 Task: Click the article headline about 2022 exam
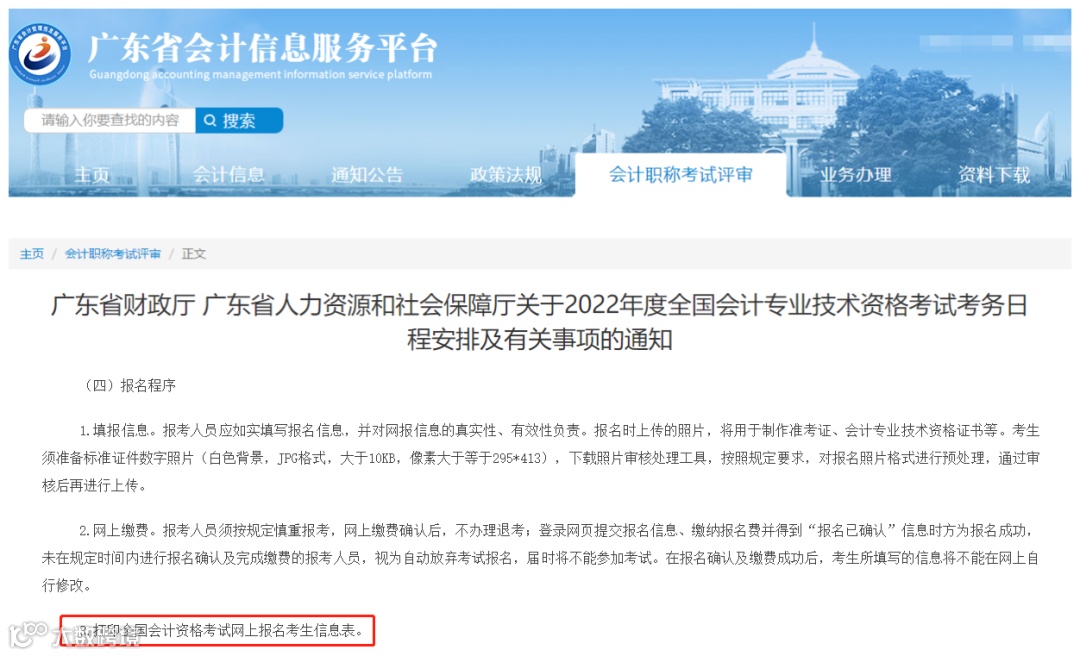coord(539,322)
